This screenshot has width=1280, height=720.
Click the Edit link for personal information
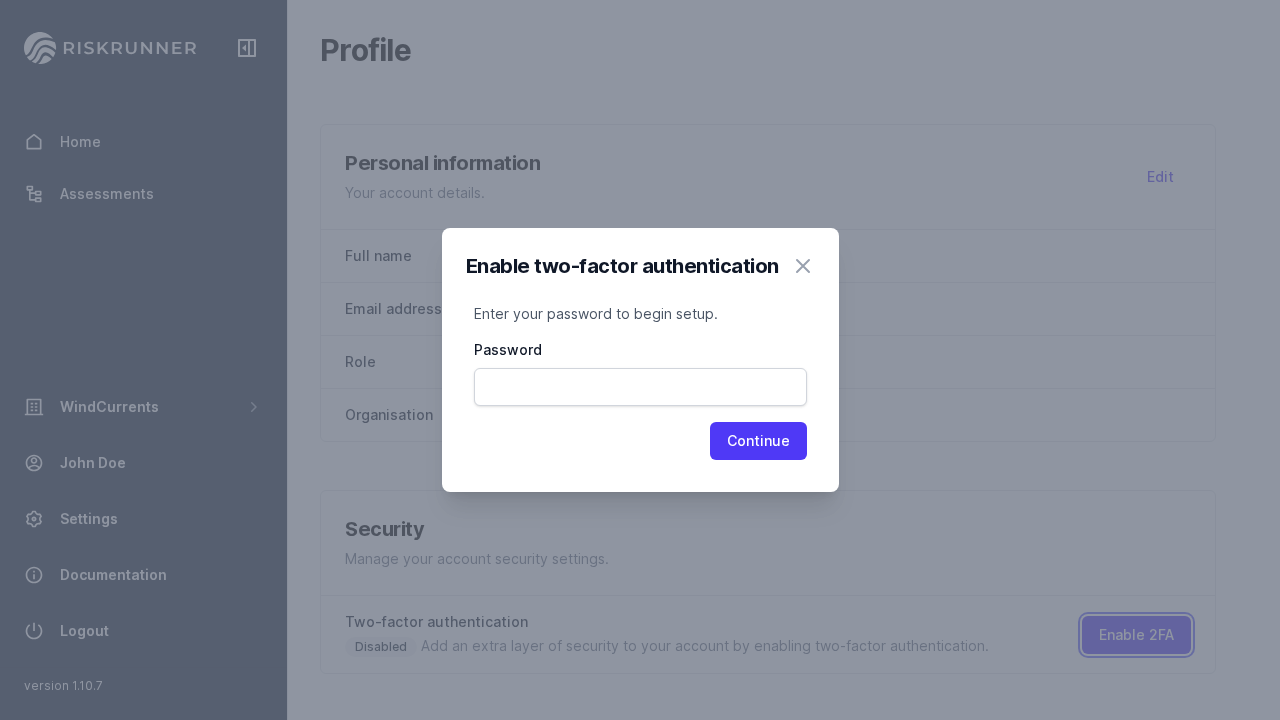point(1160,177)
